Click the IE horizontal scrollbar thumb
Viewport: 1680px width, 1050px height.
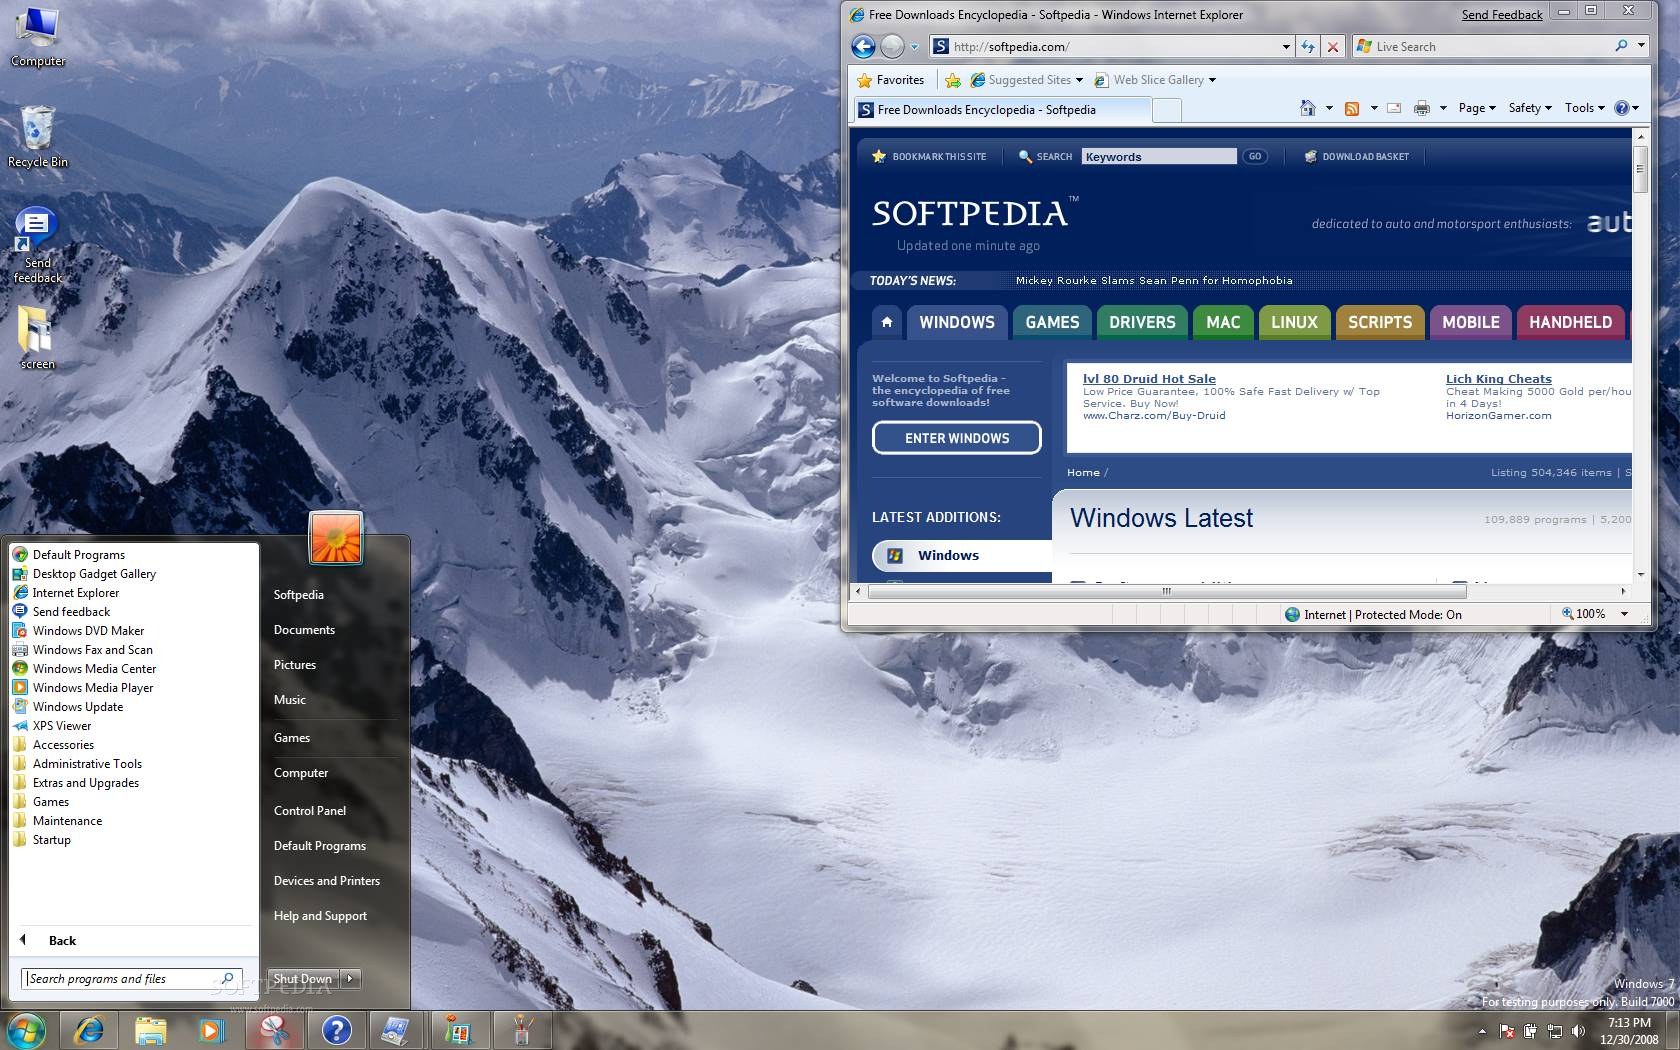[x=1166, y=591]
